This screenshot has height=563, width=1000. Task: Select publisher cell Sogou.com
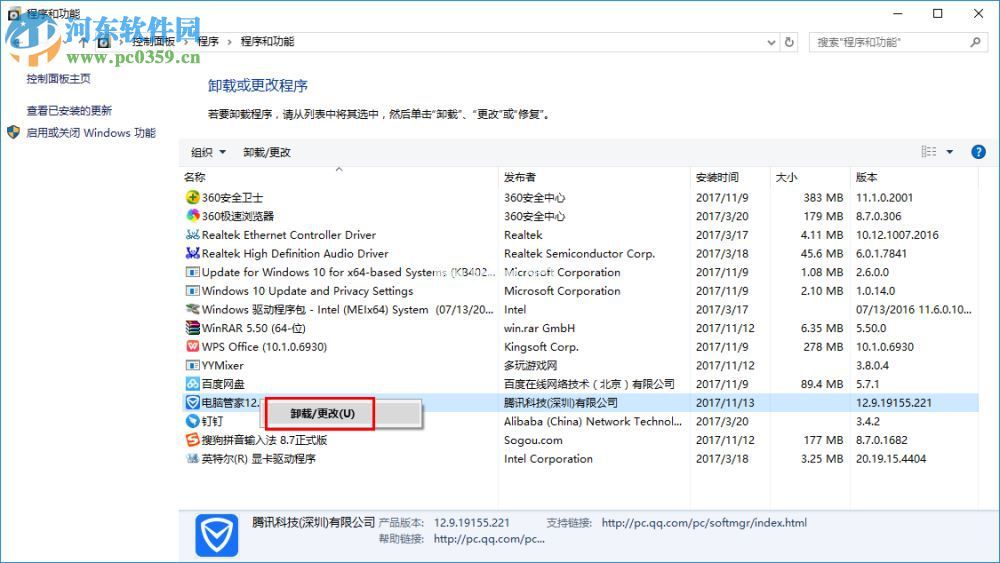[533, 440]
